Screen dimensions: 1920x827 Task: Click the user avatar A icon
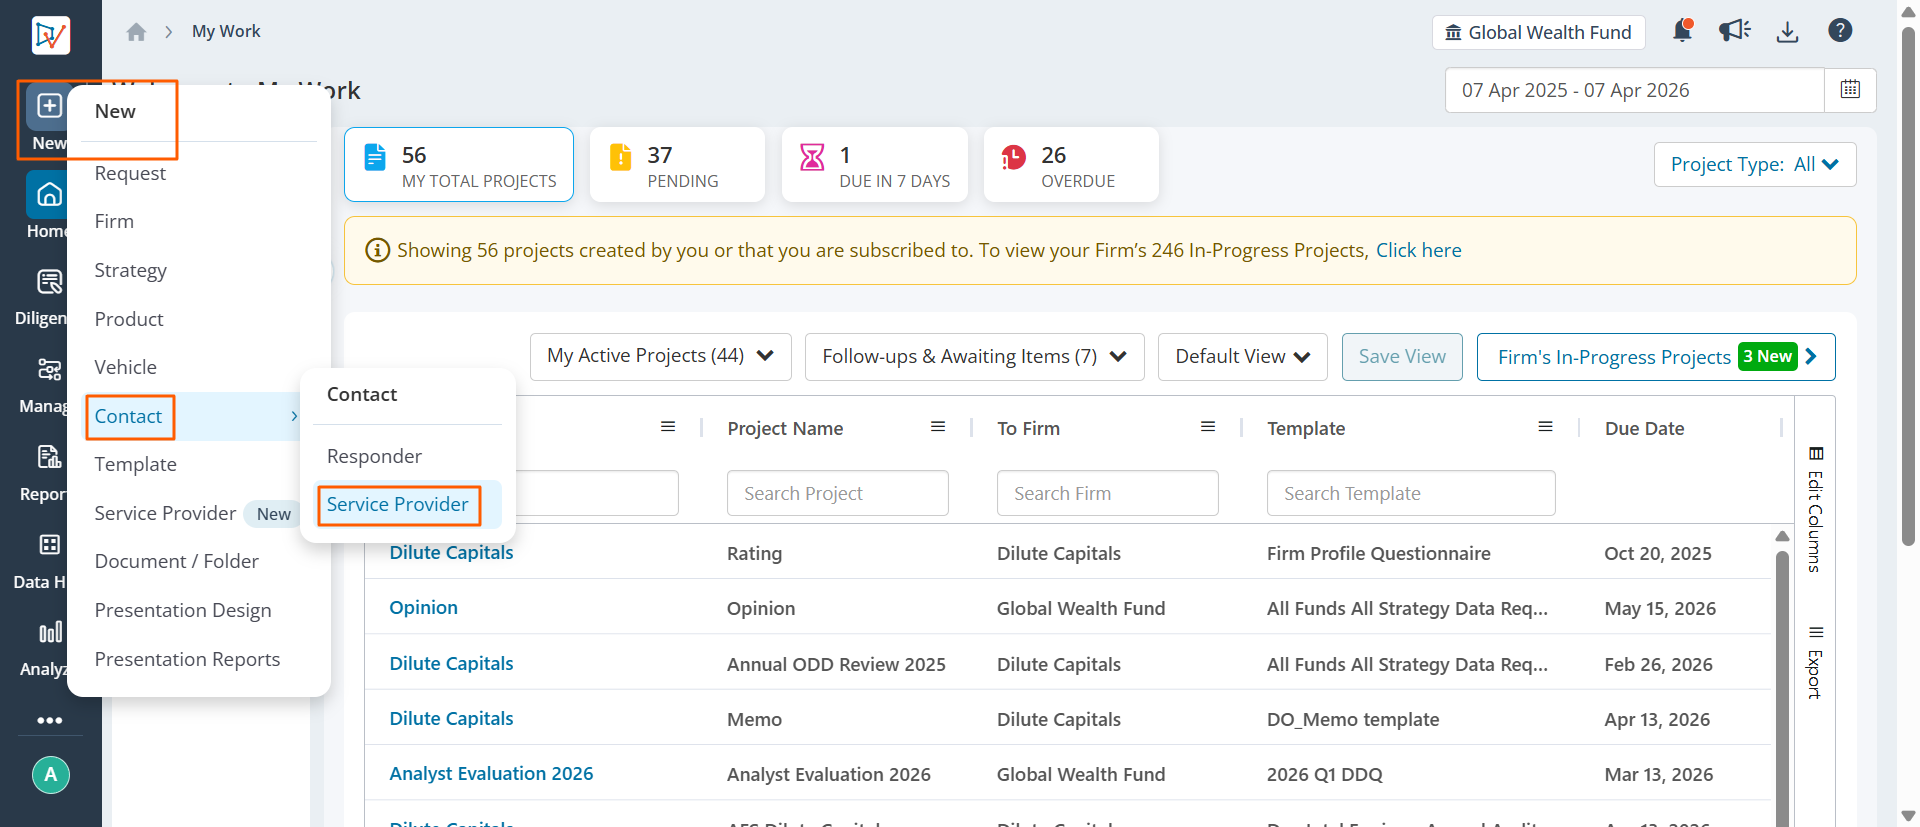click(51, 774)
